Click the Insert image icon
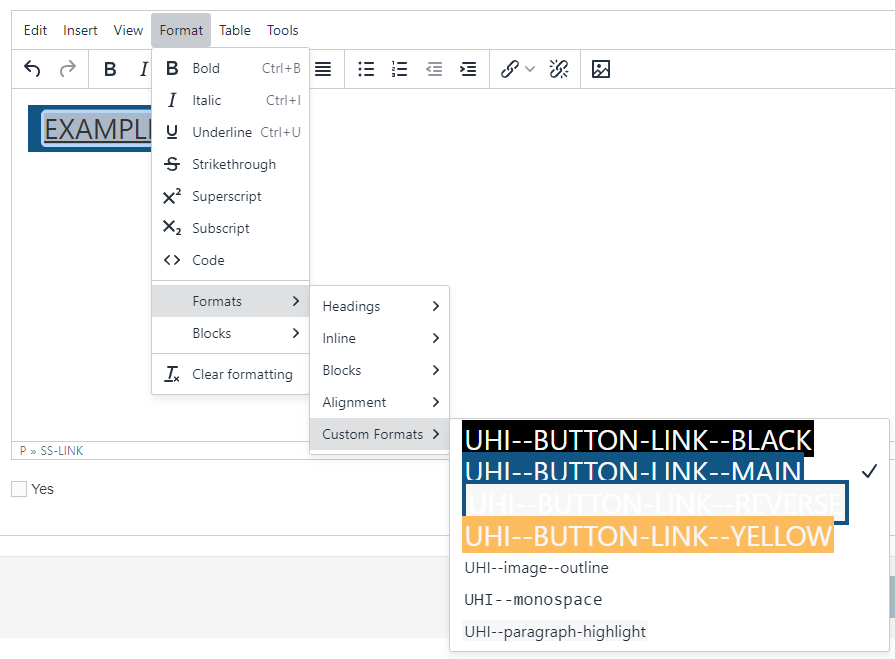This screenshot has height=659, width=895. 600,69
